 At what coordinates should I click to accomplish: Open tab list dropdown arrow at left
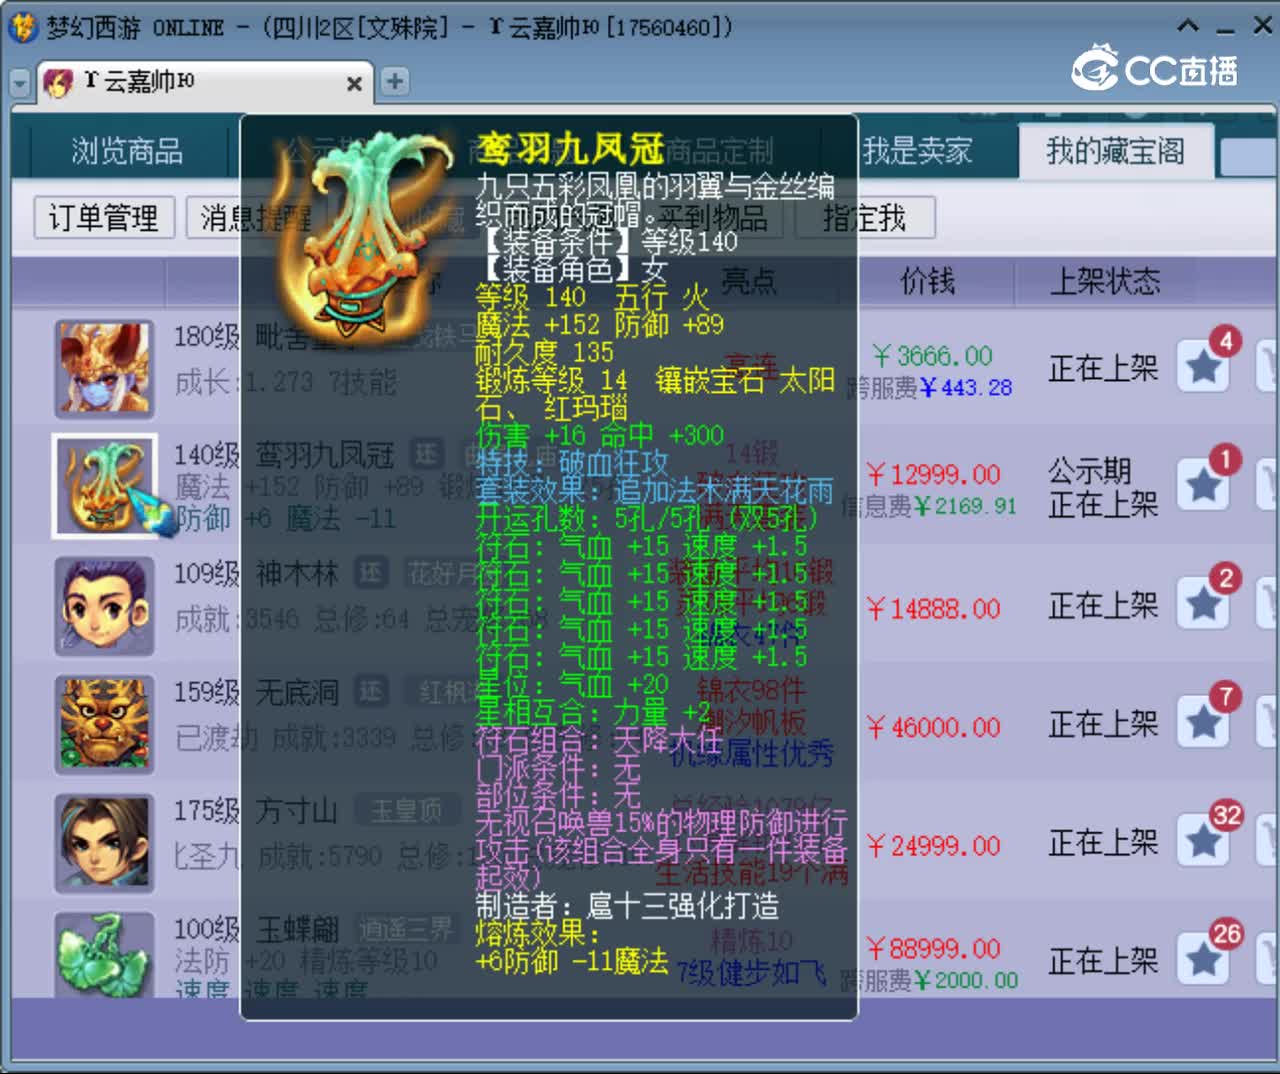pos(20,83)
